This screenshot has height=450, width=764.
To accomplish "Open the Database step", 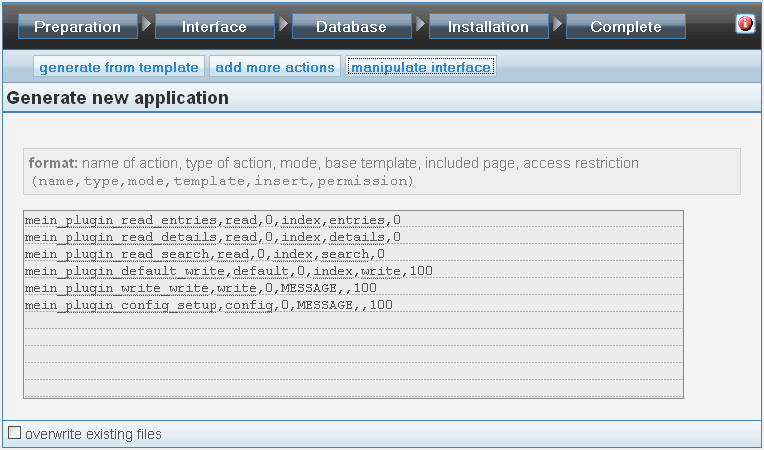I will [x=352, y=26].
